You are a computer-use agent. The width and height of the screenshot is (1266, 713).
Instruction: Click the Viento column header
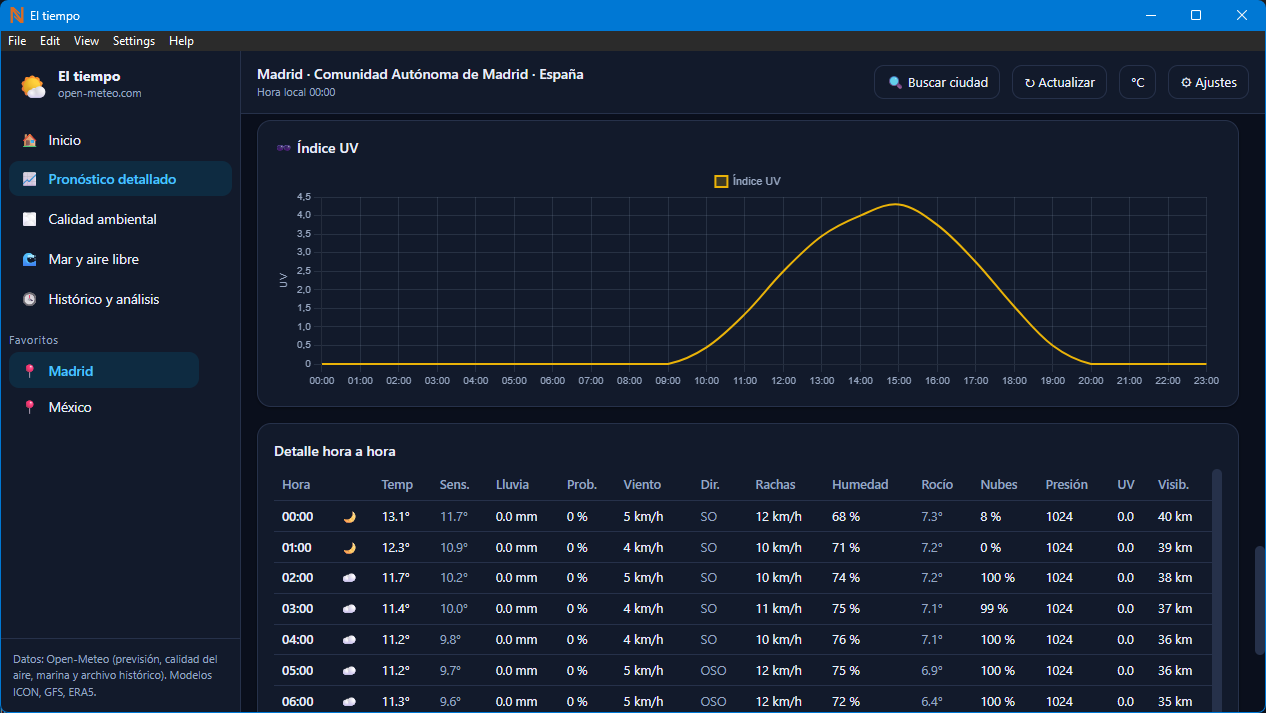(642, 485)
